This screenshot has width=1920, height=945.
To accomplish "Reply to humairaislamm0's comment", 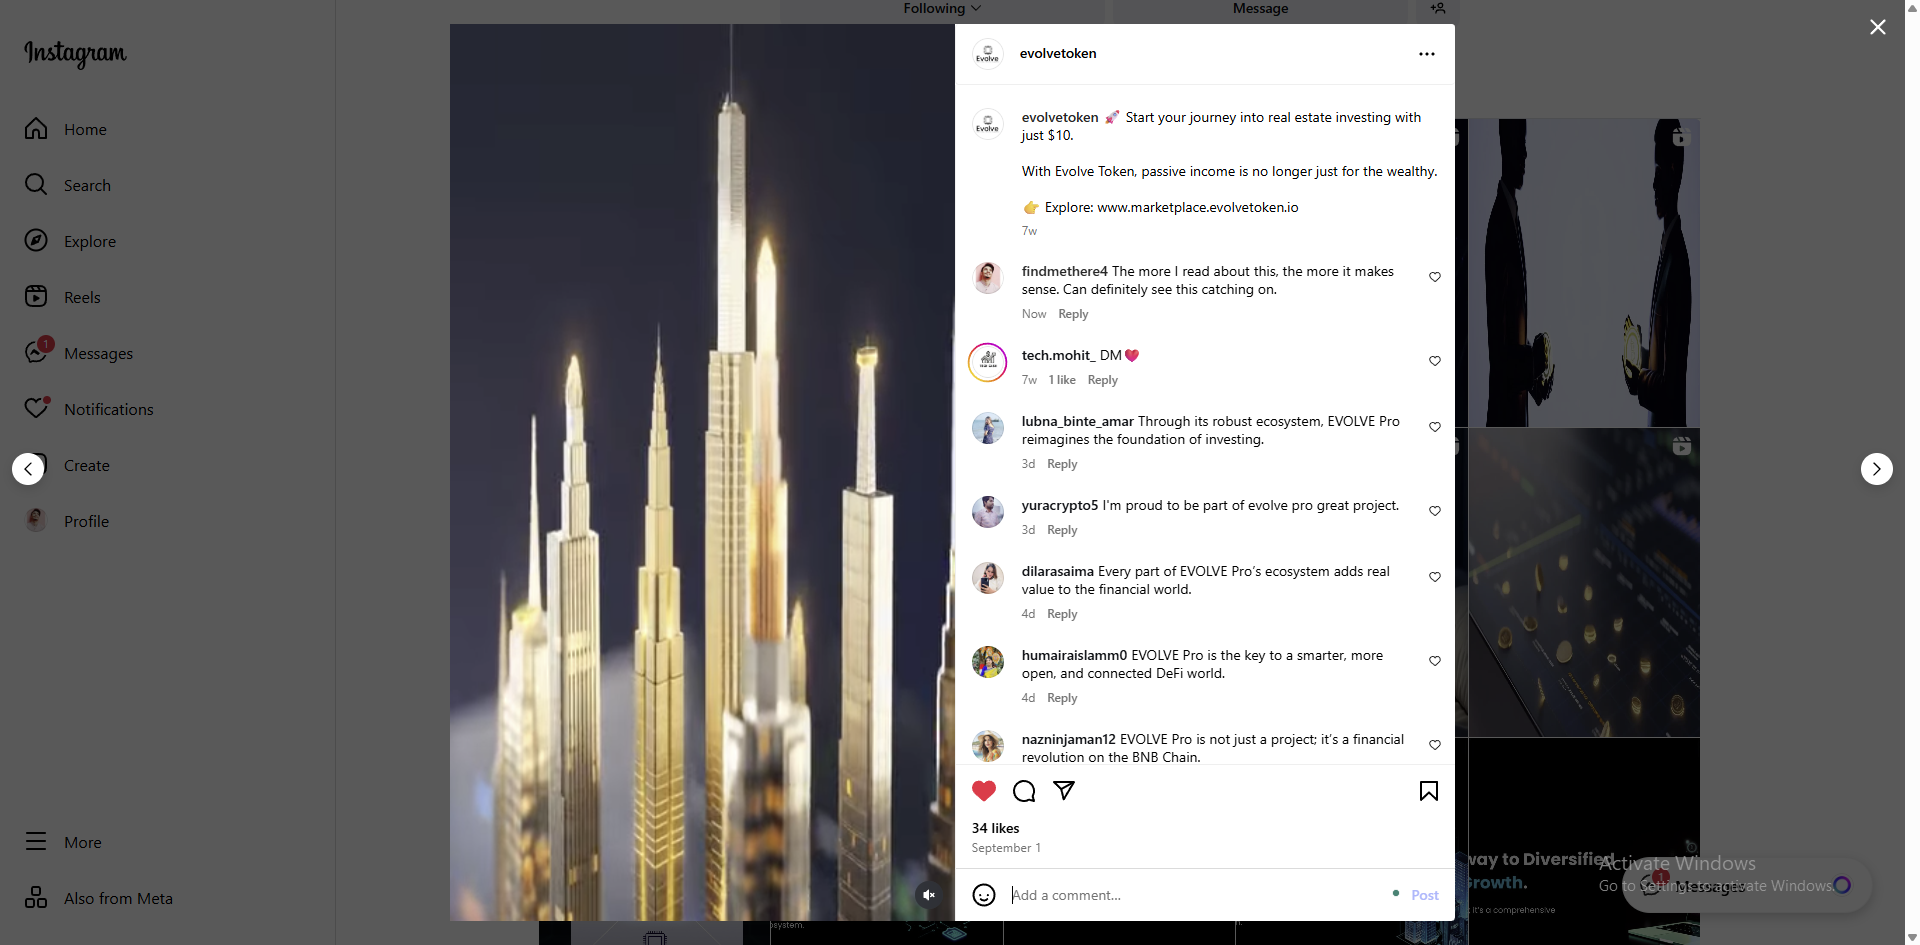I will pos(1062,698).
